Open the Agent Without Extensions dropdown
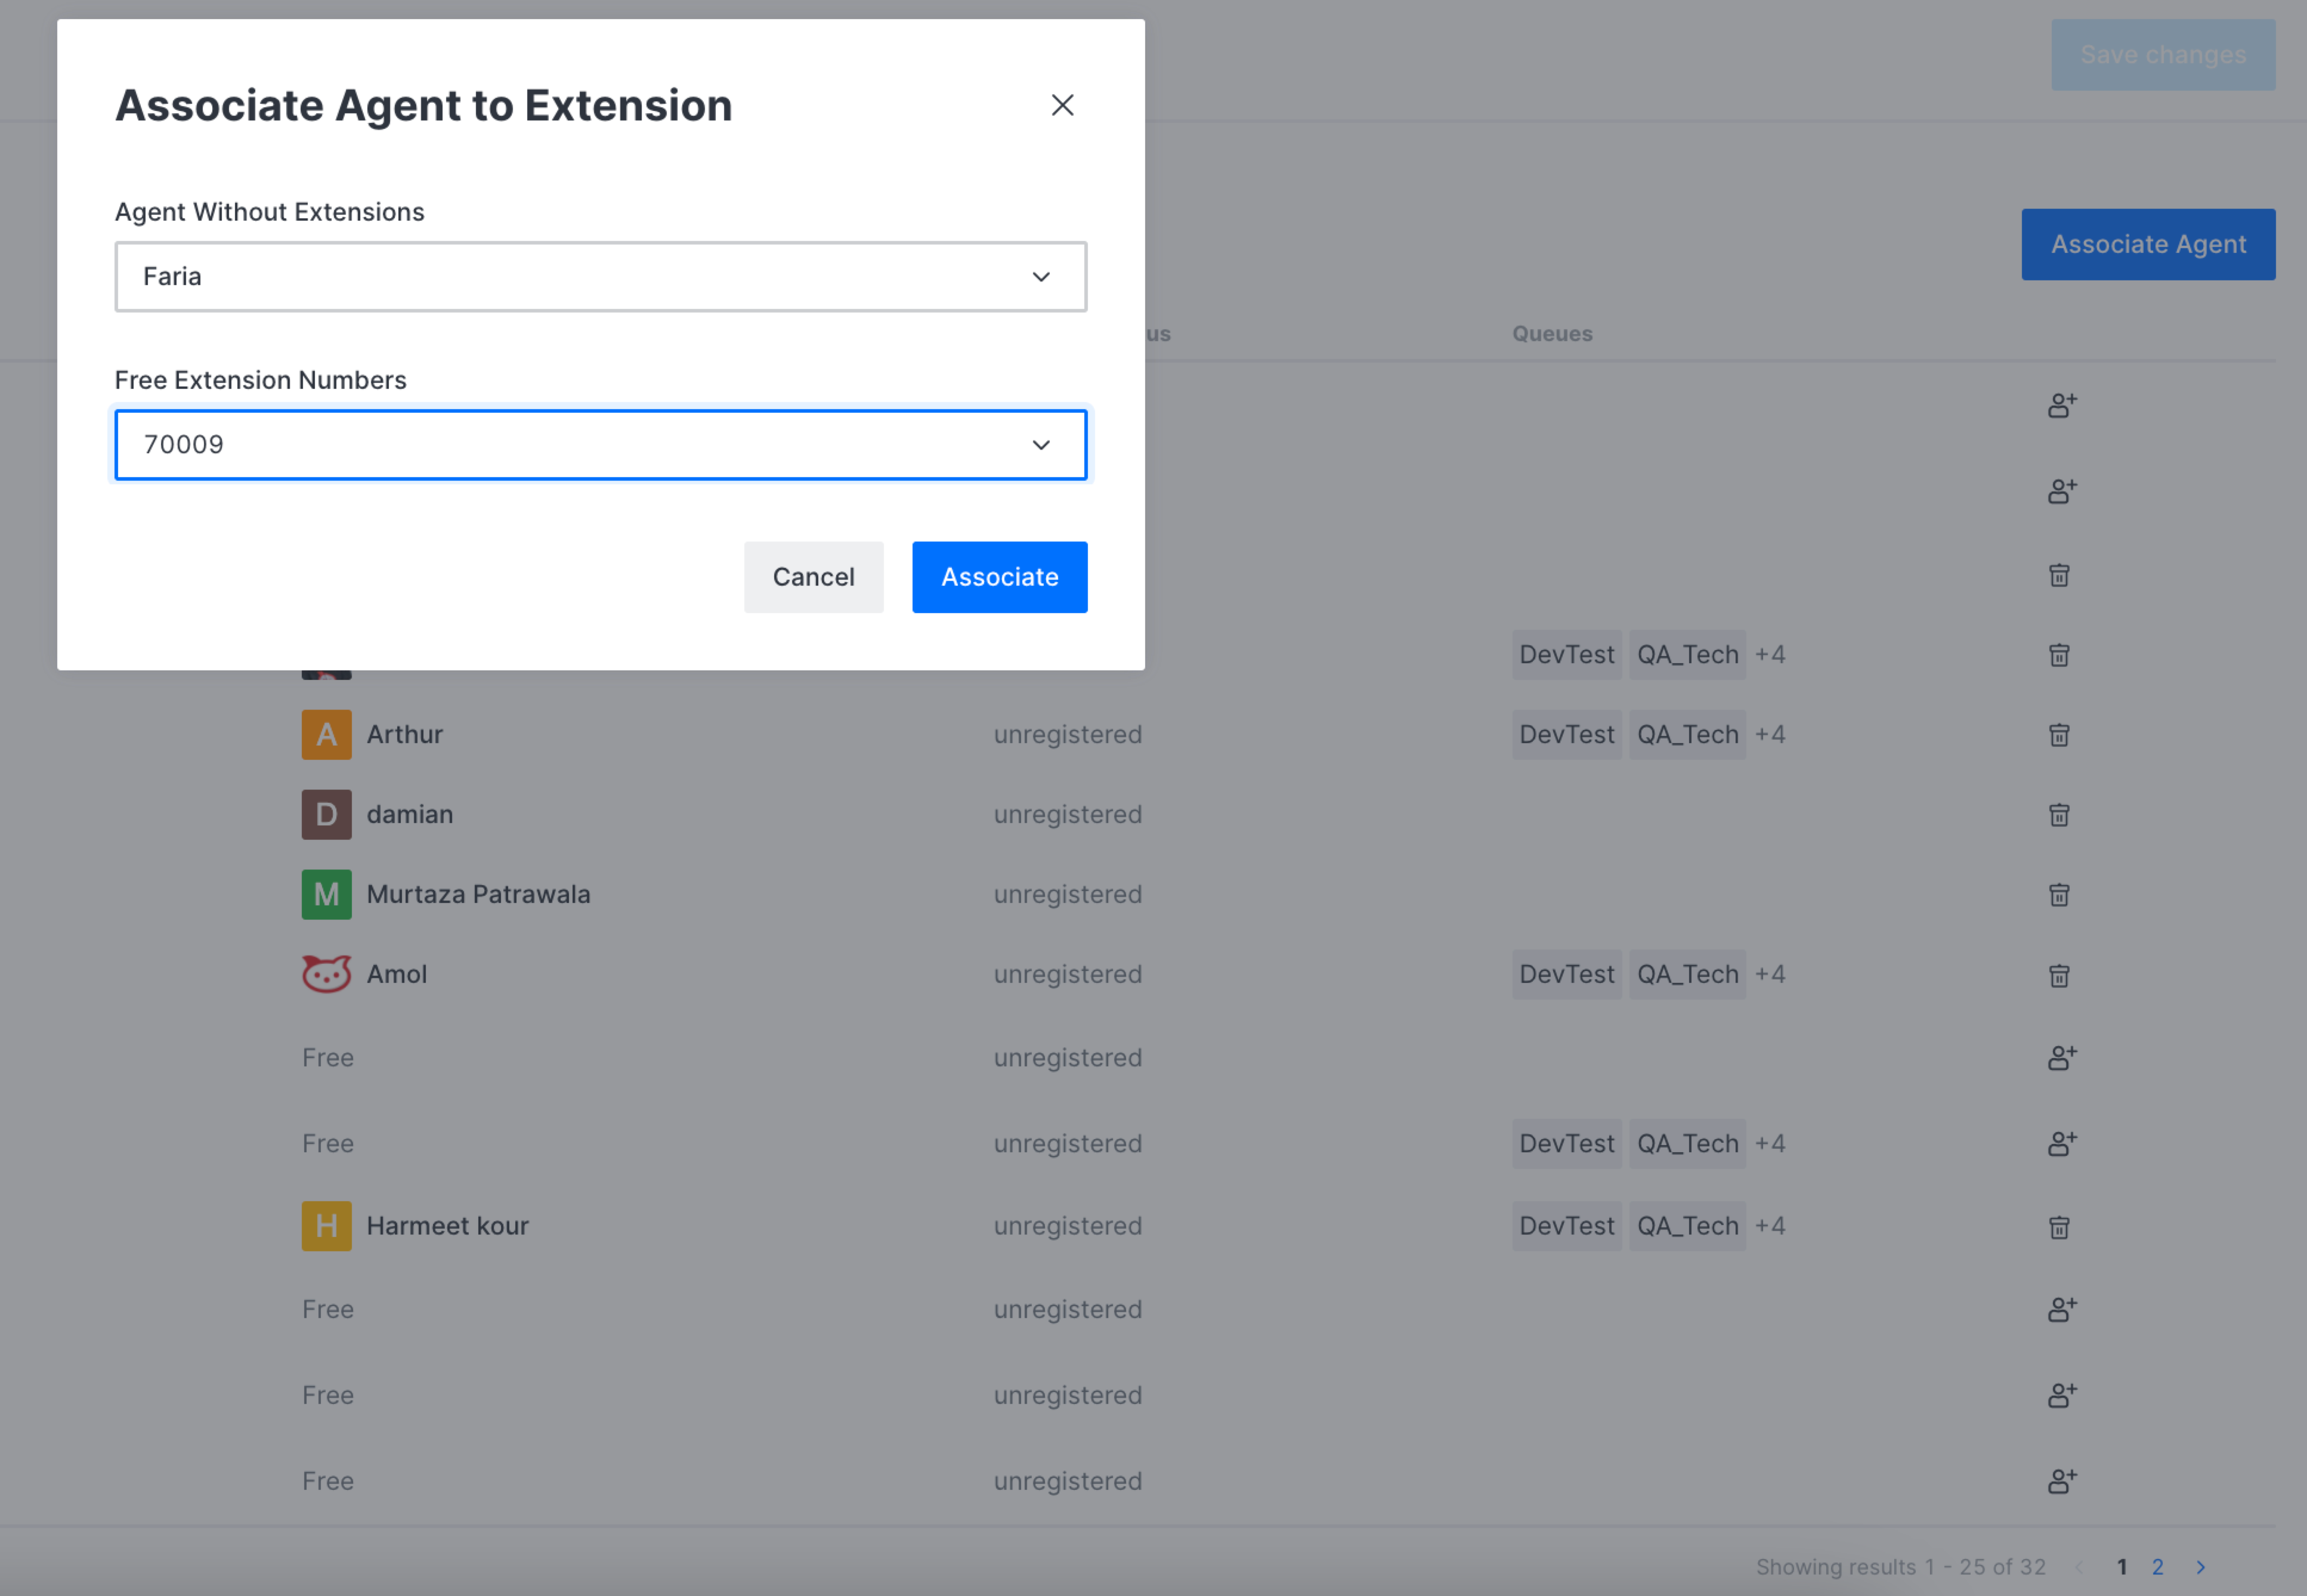2307x1596 pixels. tap(600, 277)
